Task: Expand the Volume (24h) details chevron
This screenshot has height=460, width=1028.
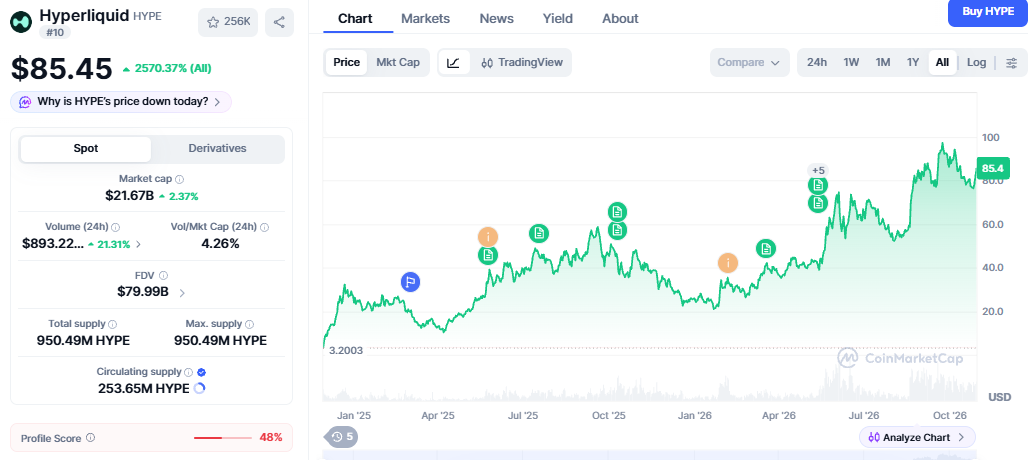Action: tap(138, 244)
